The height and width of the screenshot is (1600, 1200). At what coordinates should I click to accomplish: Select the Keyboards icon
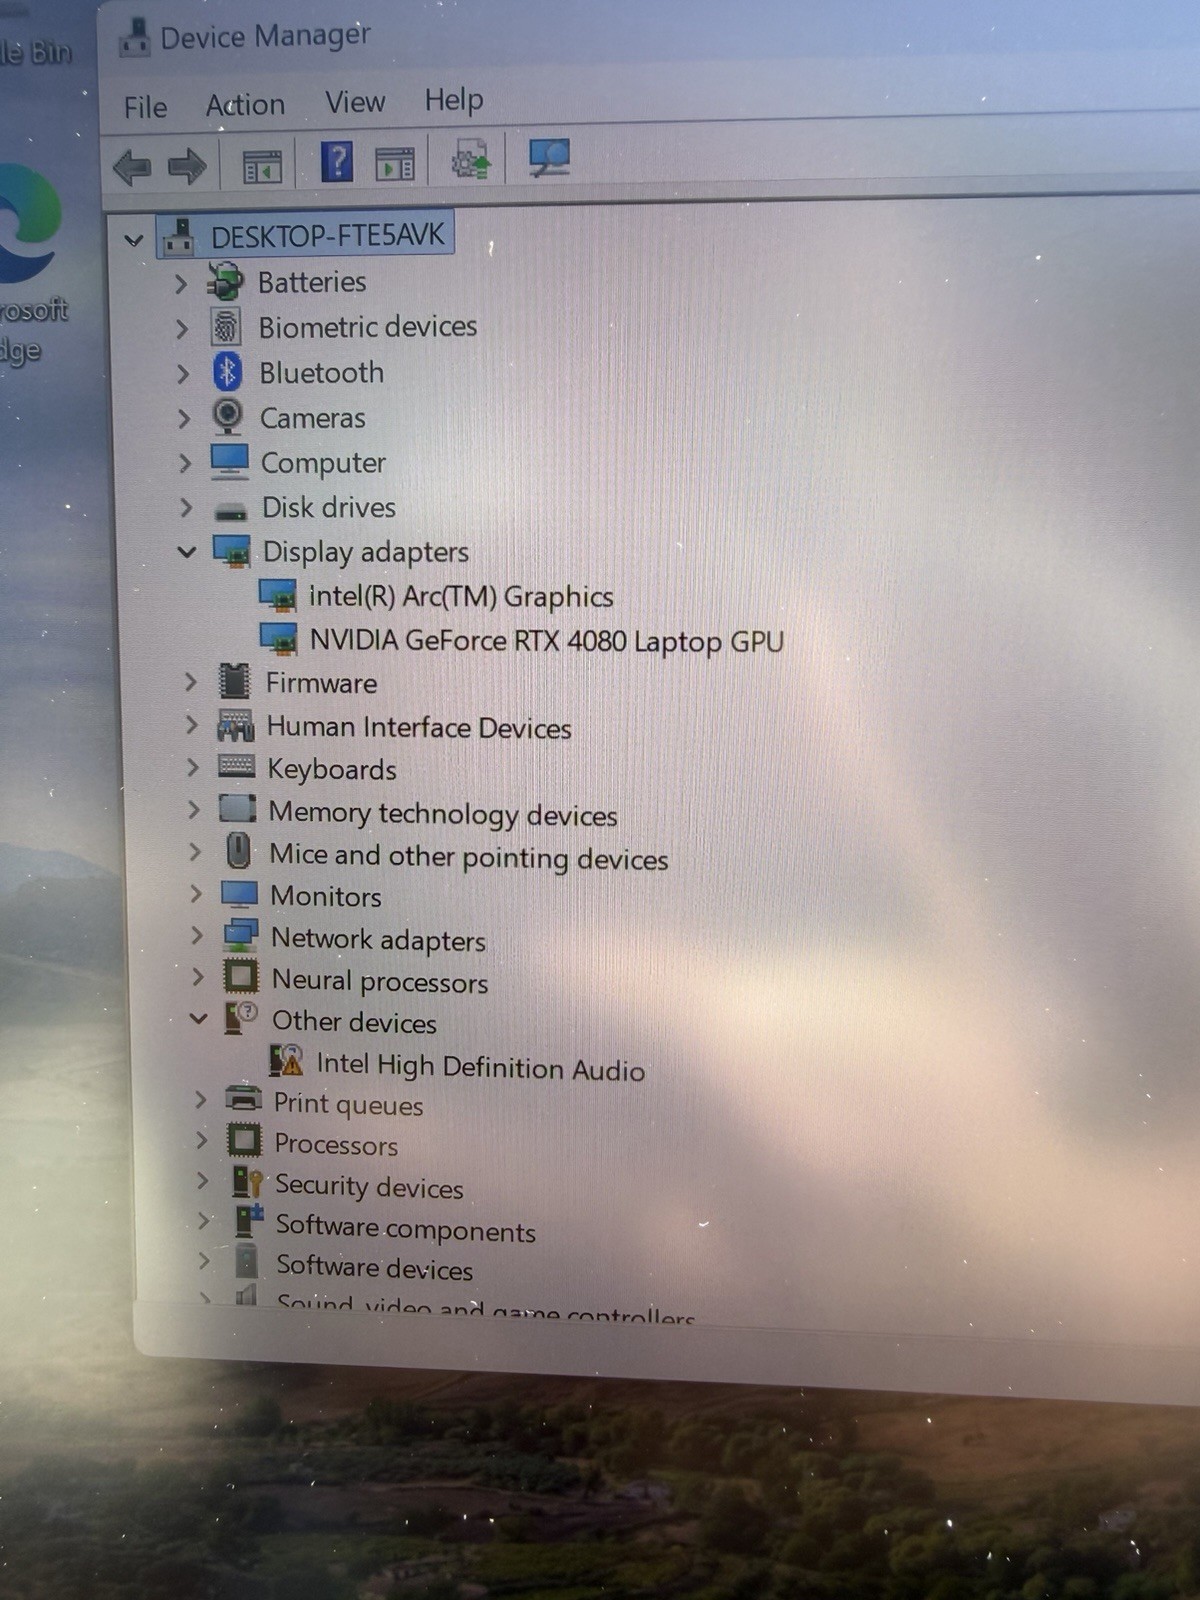pos(237,767)
